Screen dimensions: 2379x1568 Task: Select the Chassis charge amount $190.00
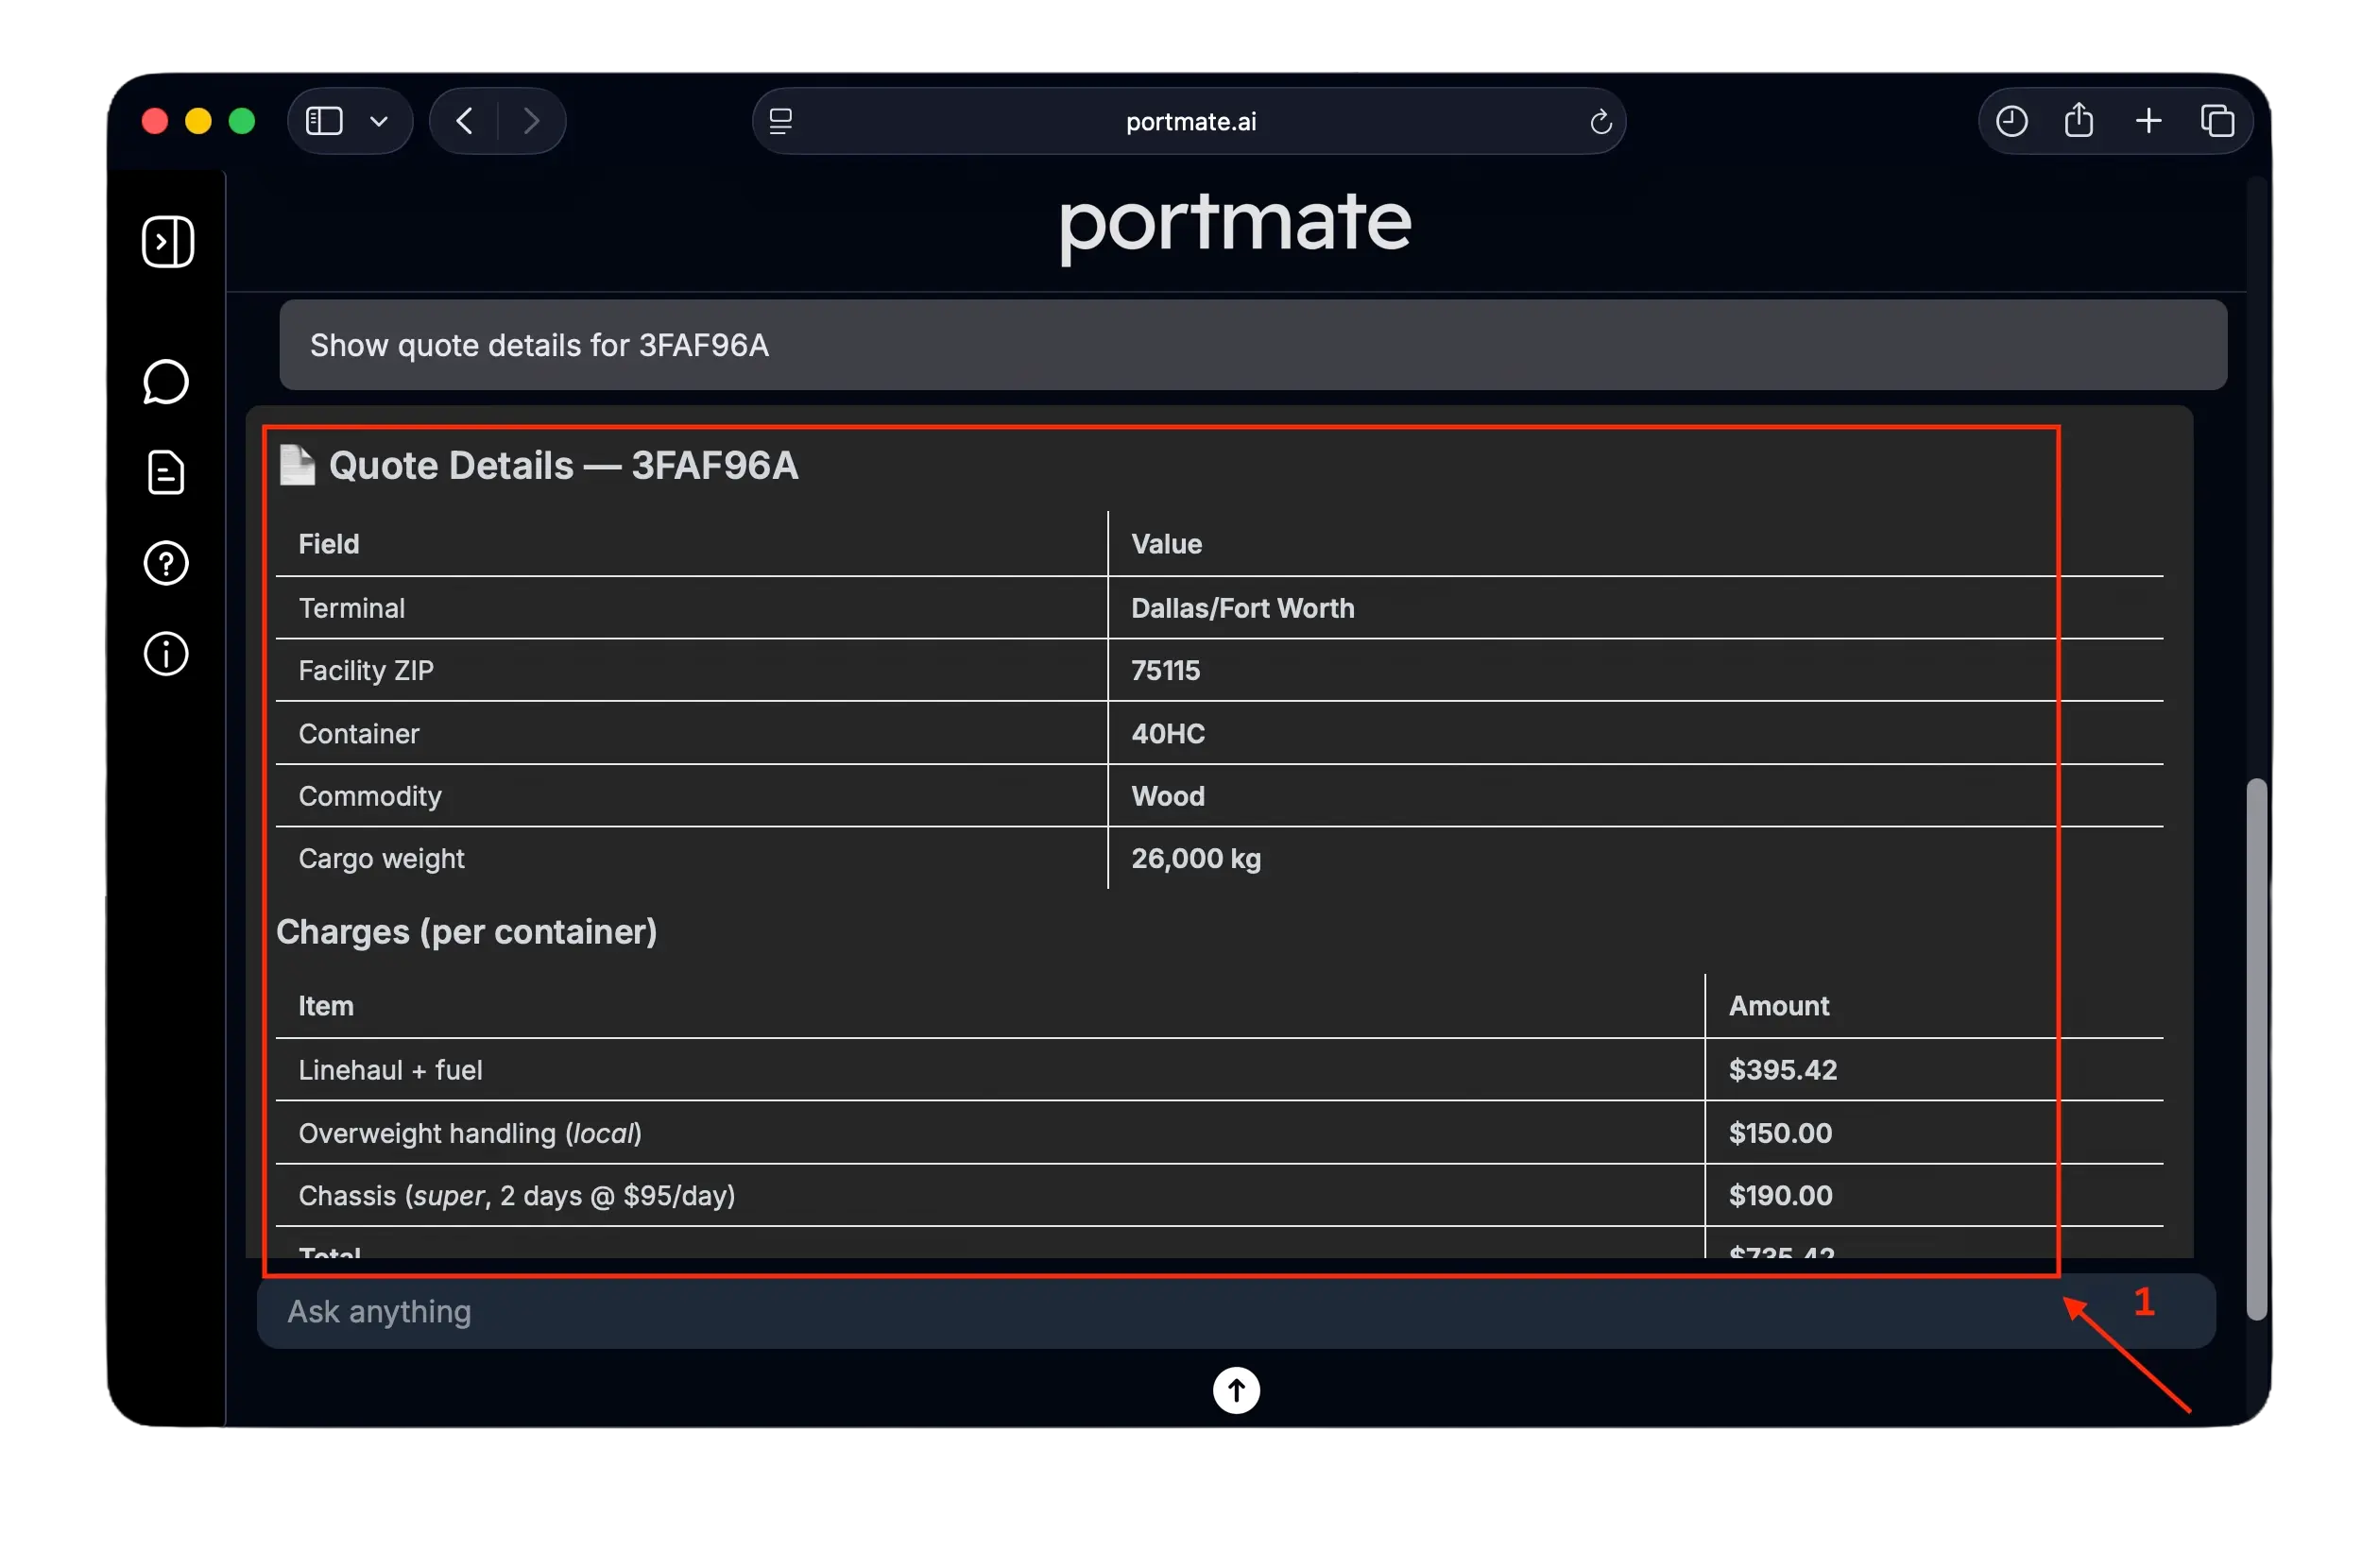click(x=1780, y=1195)
